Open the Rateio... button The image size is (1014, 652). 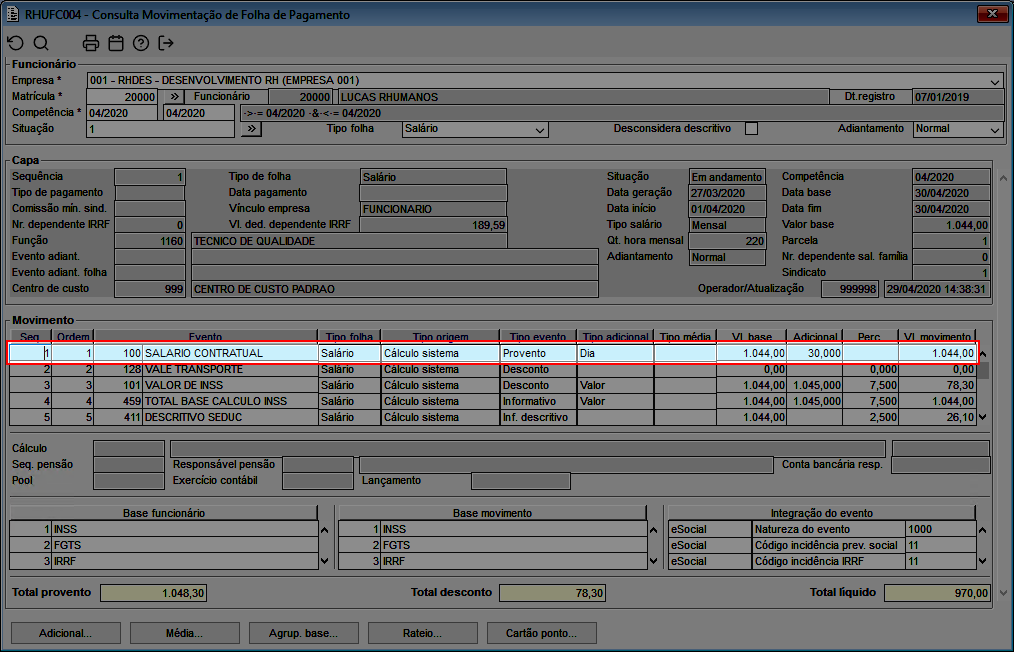click(x=423, y=633)
